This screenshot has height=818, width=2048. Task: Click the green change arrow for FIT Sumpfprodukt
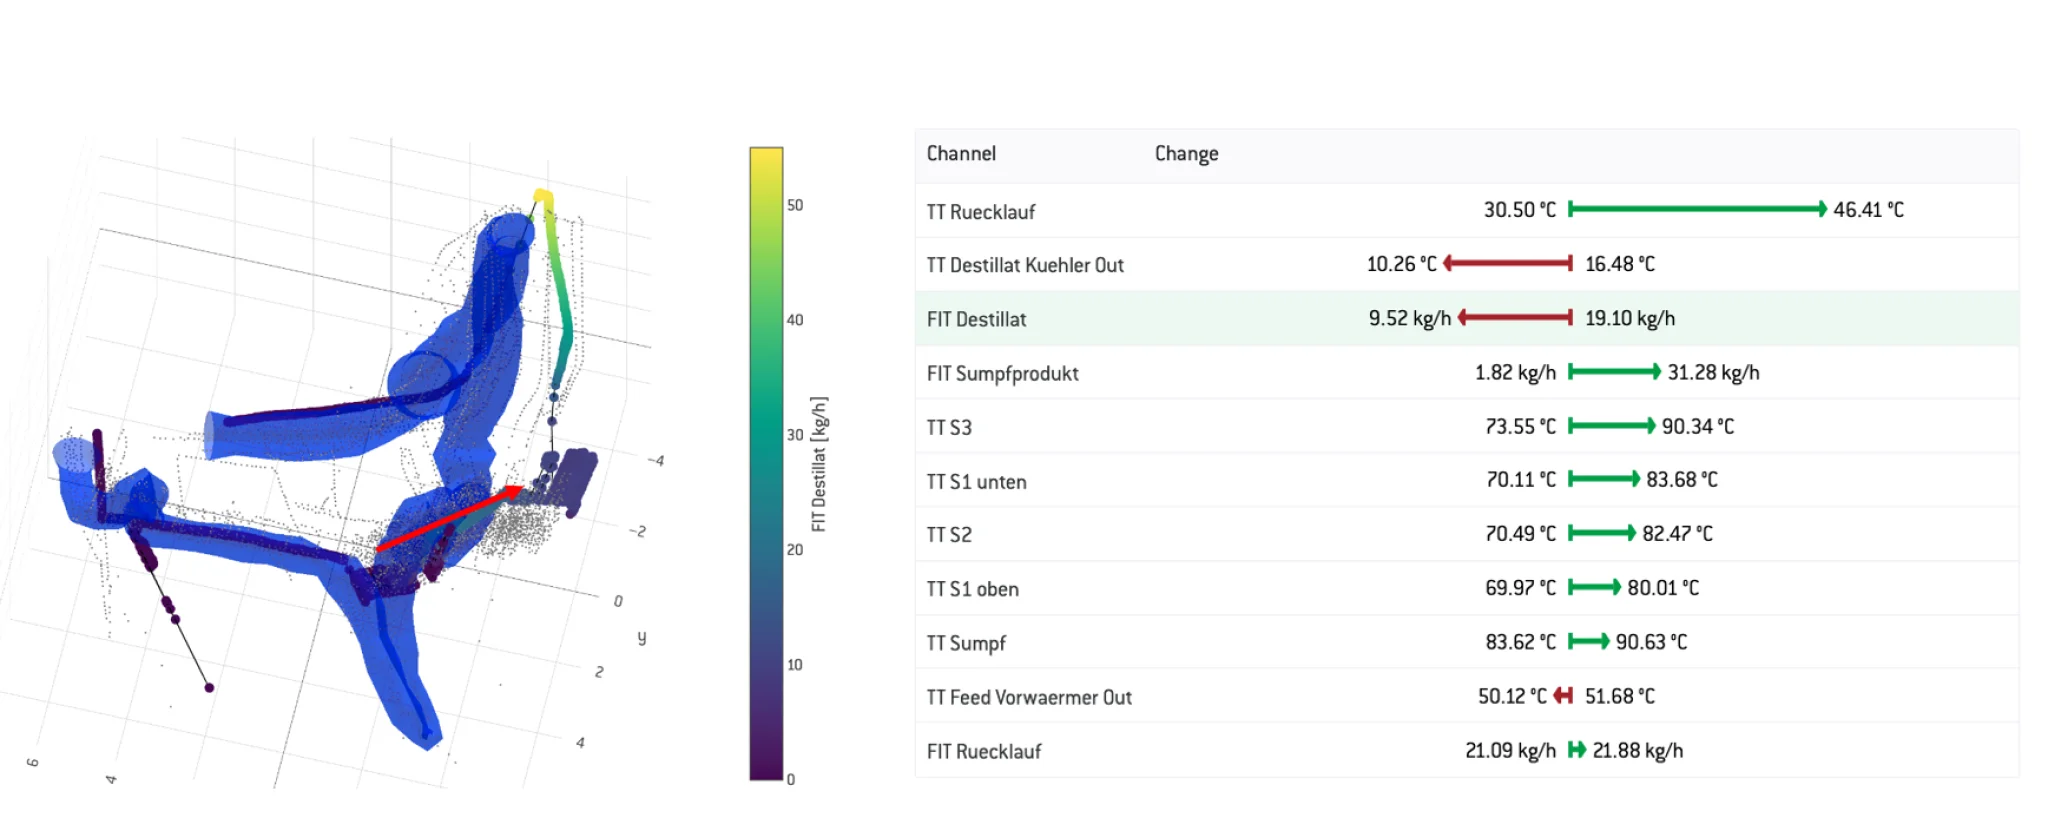click(x=1615, y=371)
